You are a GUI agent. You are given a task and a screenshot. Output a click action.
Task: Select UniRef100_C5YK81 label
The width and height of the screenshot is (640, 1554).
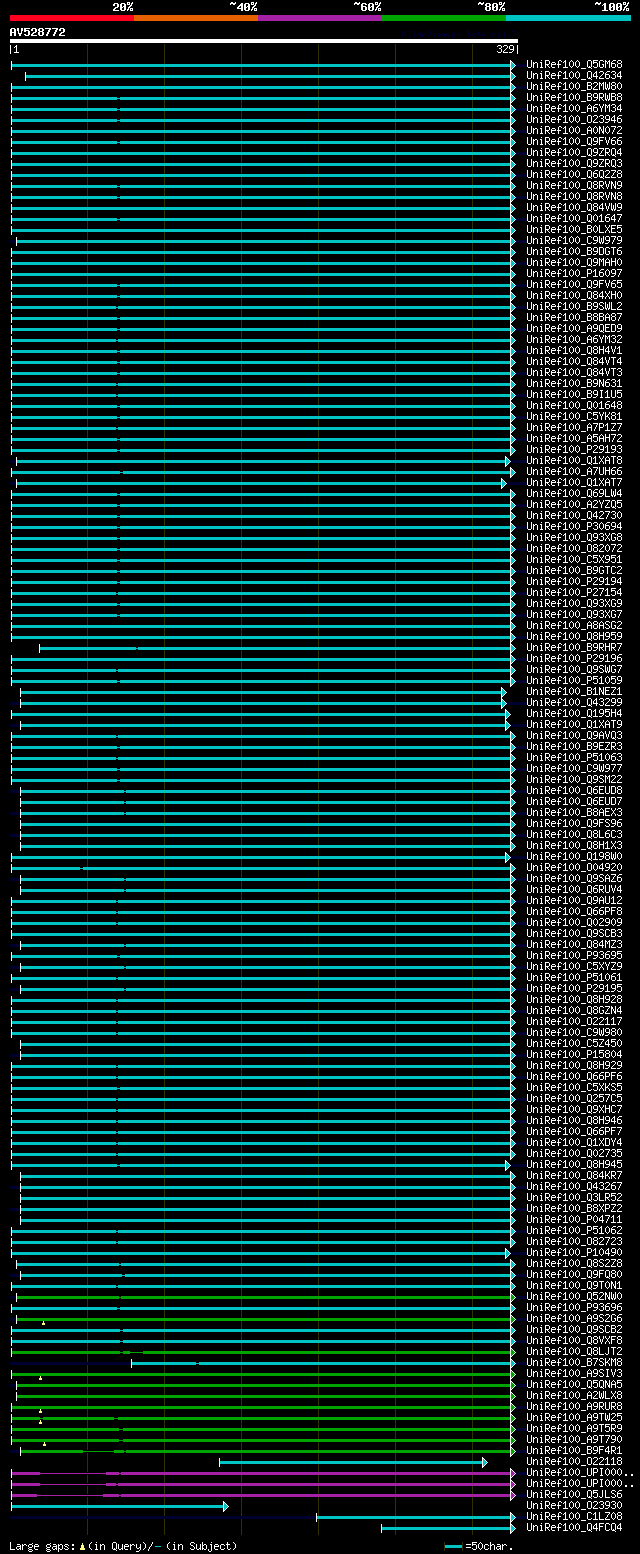[x=574, y=416]
